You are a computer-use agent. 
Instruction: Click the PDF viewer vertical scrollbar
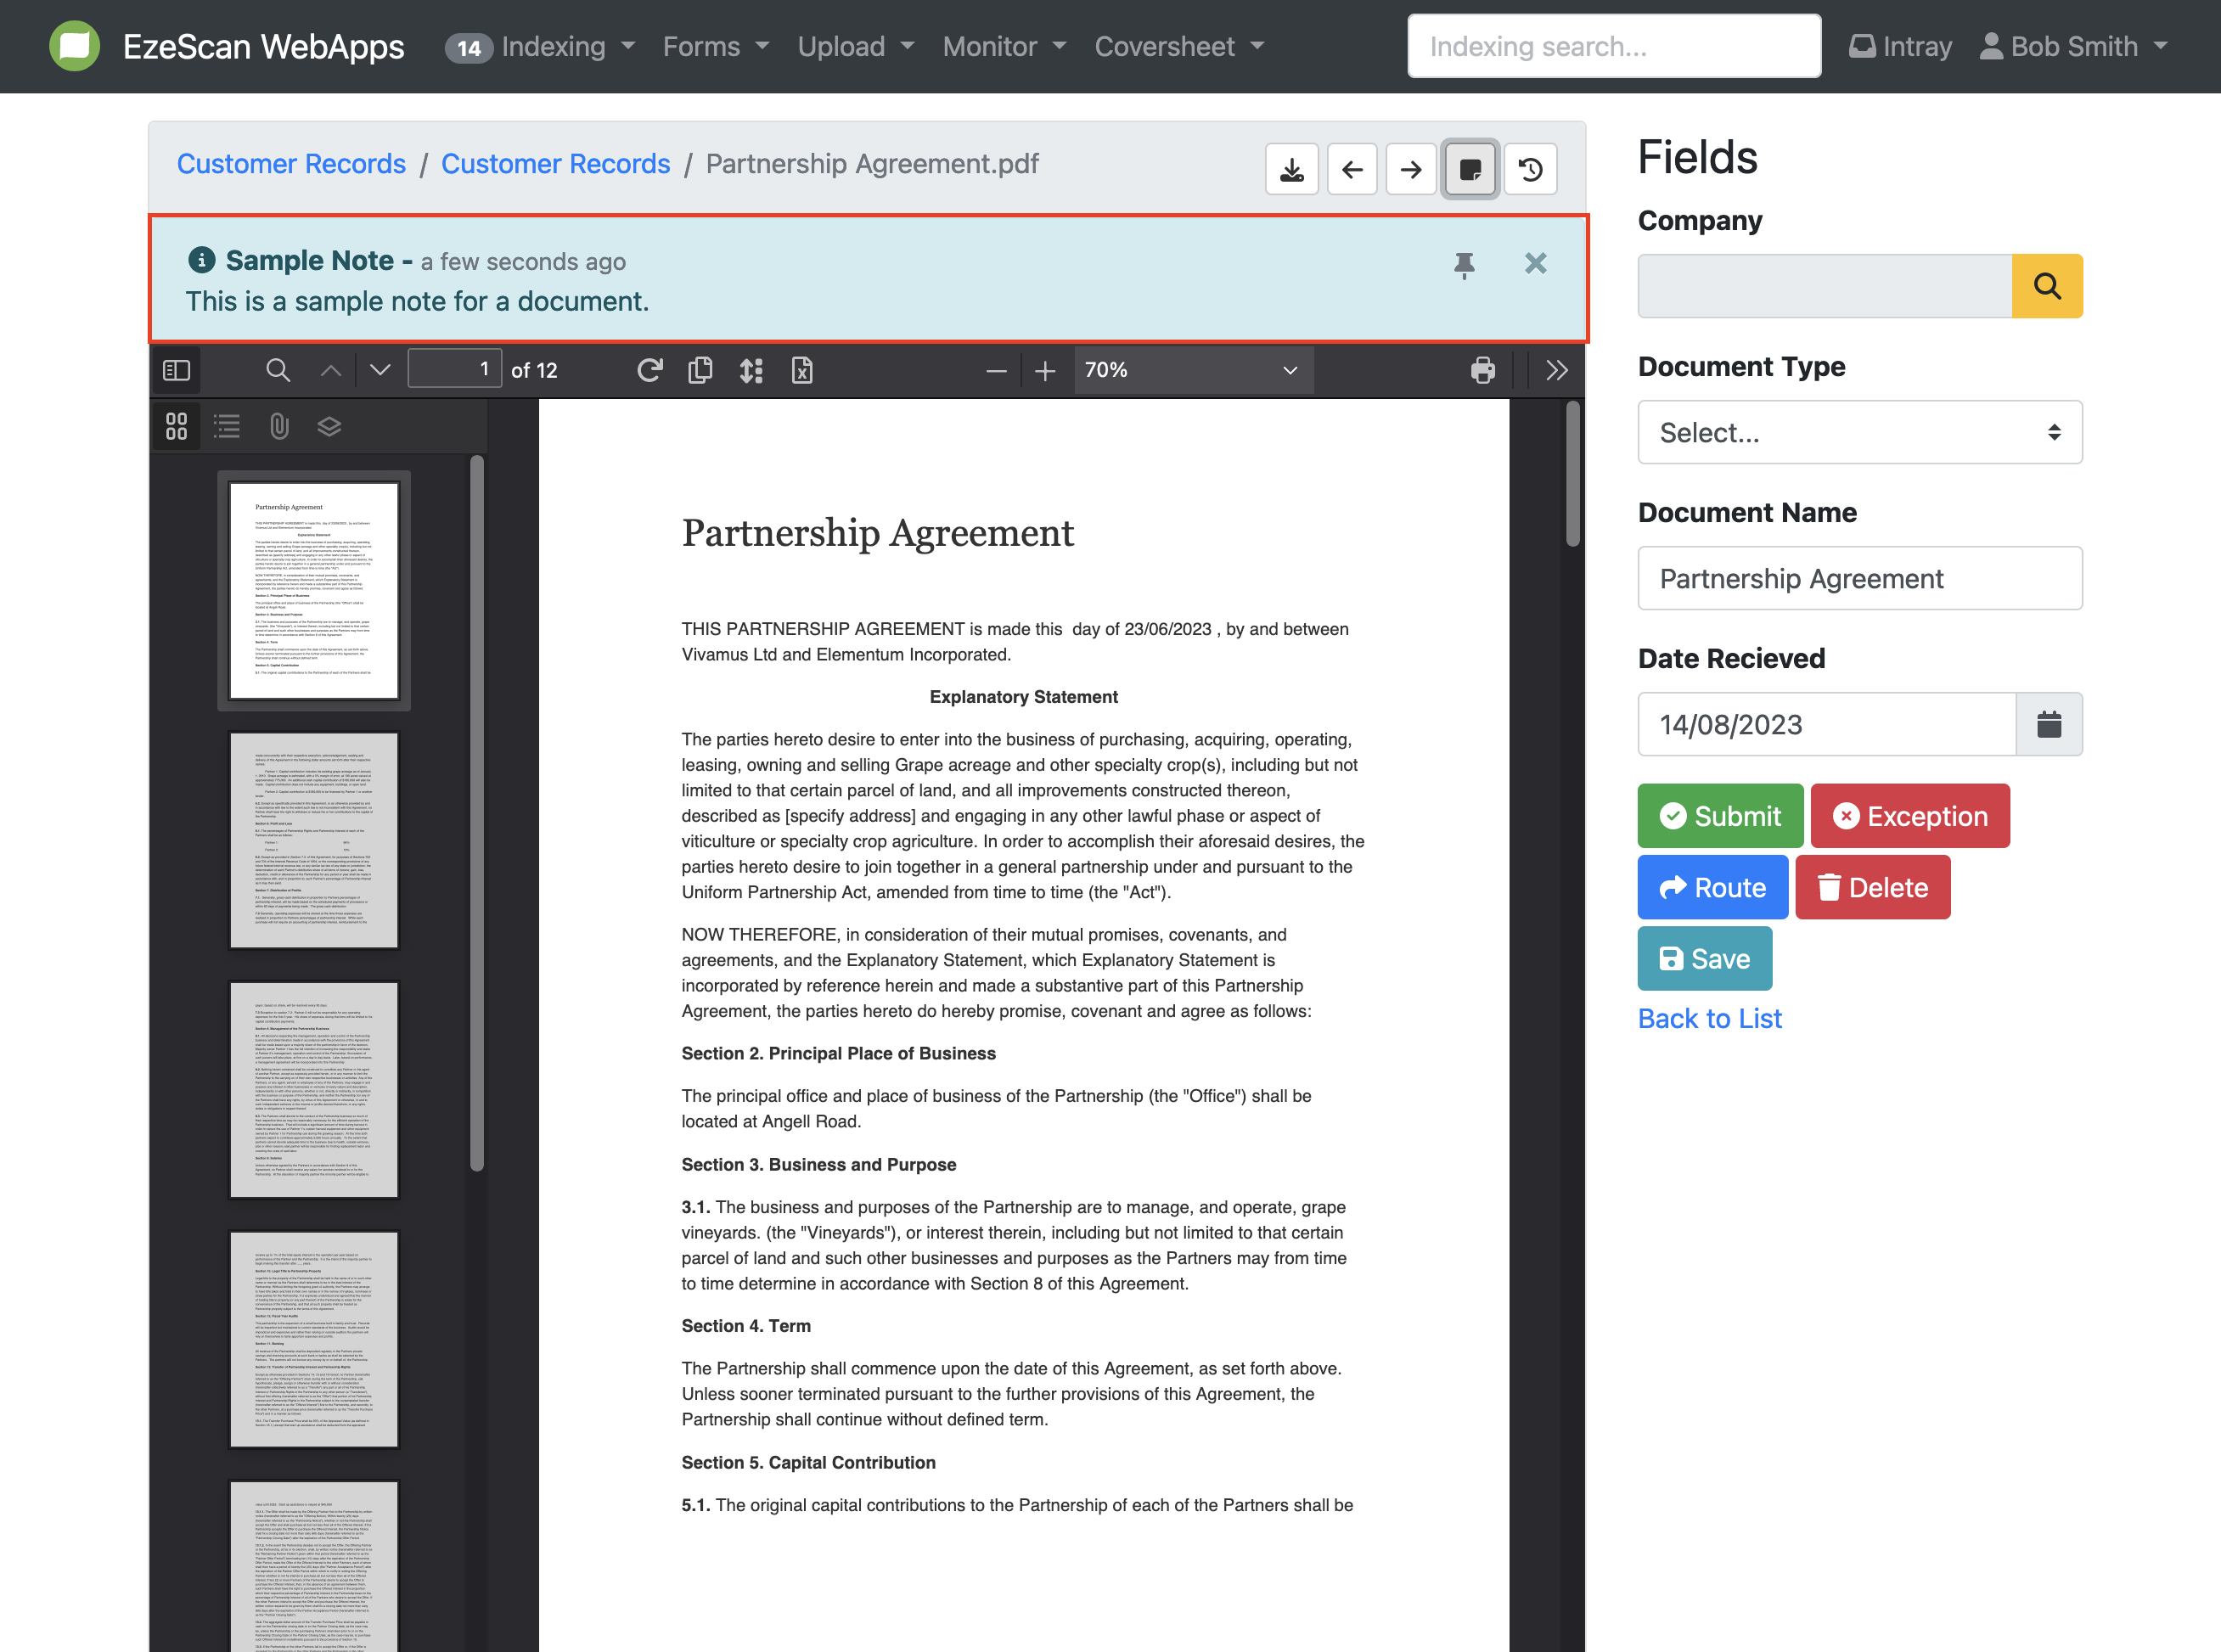[1572, 475]
